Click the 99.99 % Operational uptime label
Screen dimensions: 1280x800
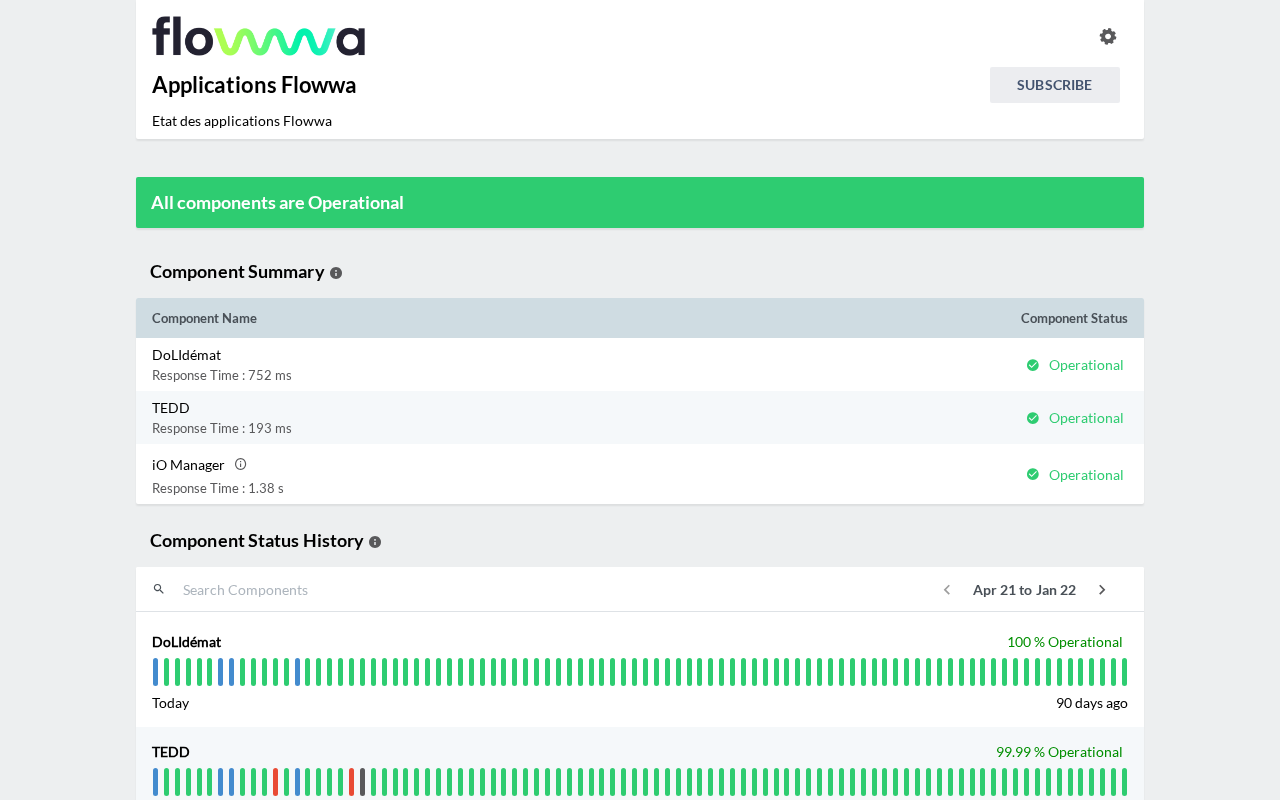coord(1059,752)
